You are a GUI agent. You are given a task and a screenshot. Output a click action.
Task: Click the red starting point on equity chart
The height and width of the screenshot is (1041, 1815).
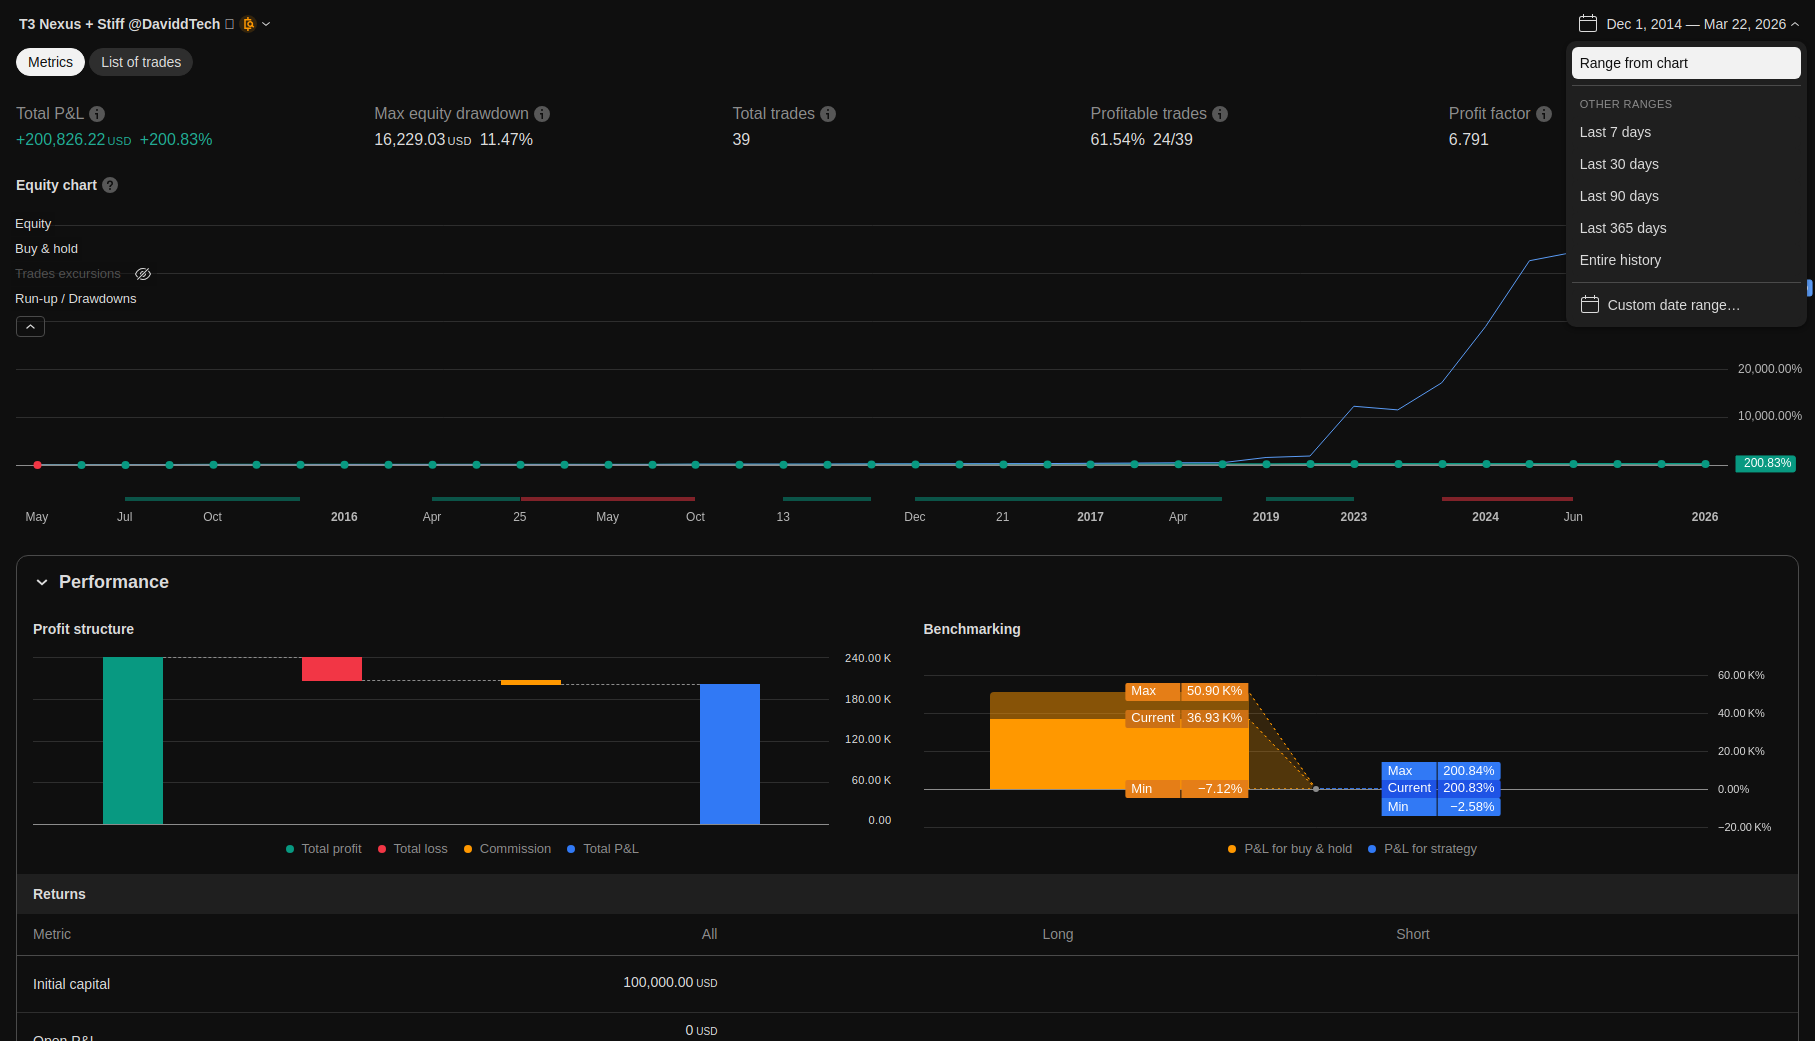(38, 465)
